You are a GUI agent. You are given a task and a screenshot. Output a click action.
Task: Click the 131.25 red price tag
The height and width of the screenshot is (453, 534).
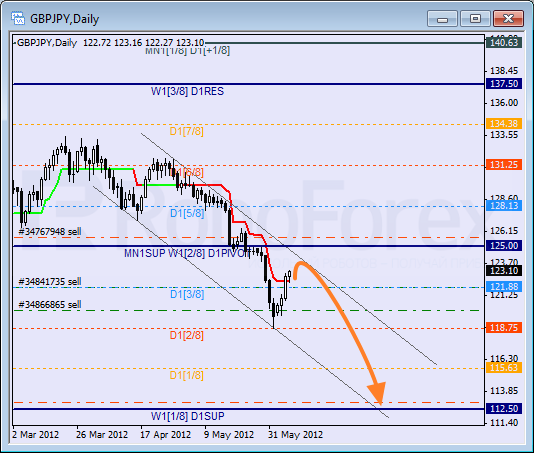point(504,165)
